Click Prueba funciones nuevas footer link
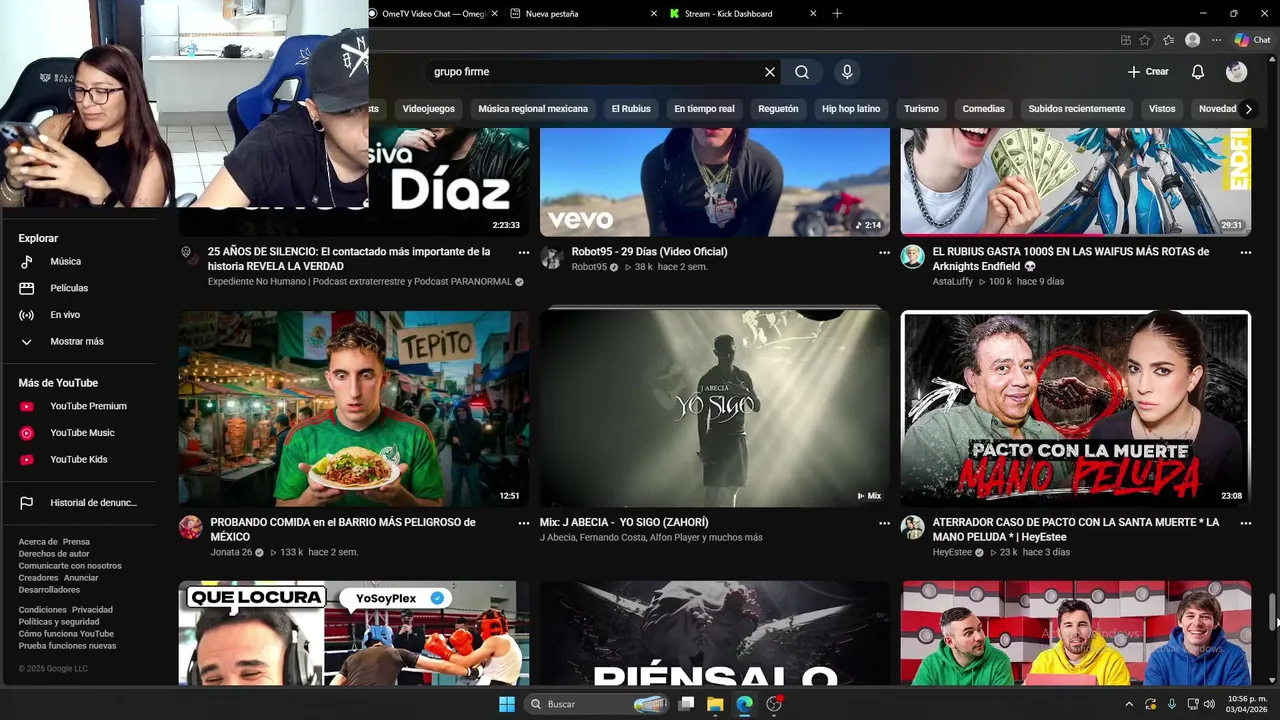The height and width of the screenshot is (720, 1280). tap(67, 646)
